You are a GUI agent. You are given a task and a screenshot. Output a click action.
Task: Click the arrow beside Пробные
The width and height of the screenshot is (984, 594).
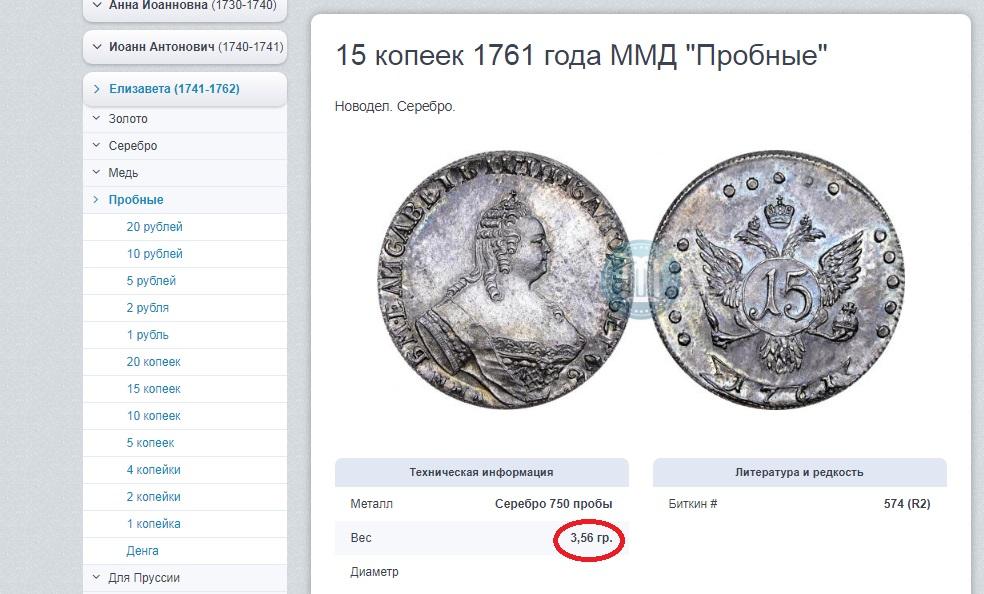[97, 200]
